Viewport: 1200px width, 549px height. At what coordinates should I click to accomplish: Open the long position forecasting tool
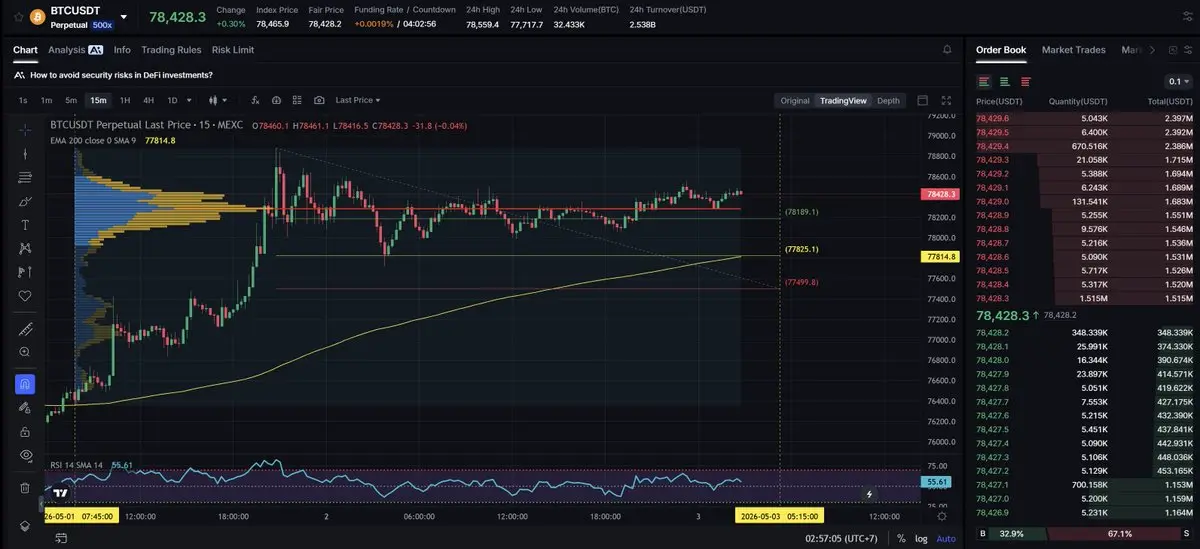(x=25, y=272)
